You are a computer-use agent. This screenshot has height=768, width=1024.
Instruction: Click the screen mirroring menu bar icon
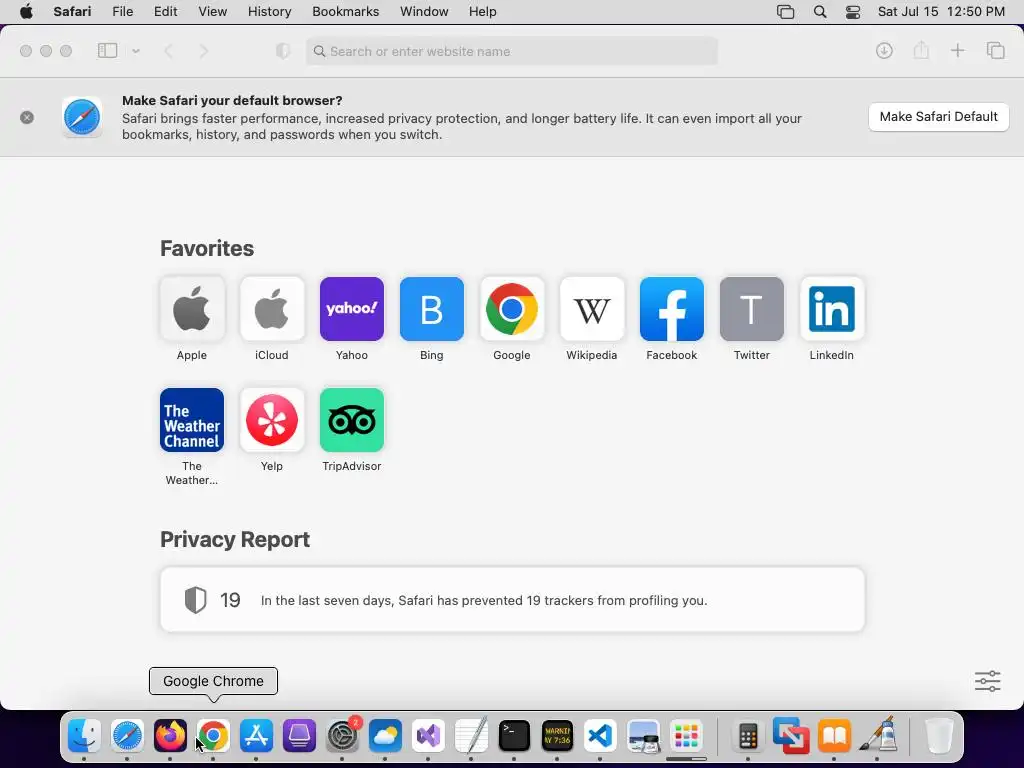786,12
